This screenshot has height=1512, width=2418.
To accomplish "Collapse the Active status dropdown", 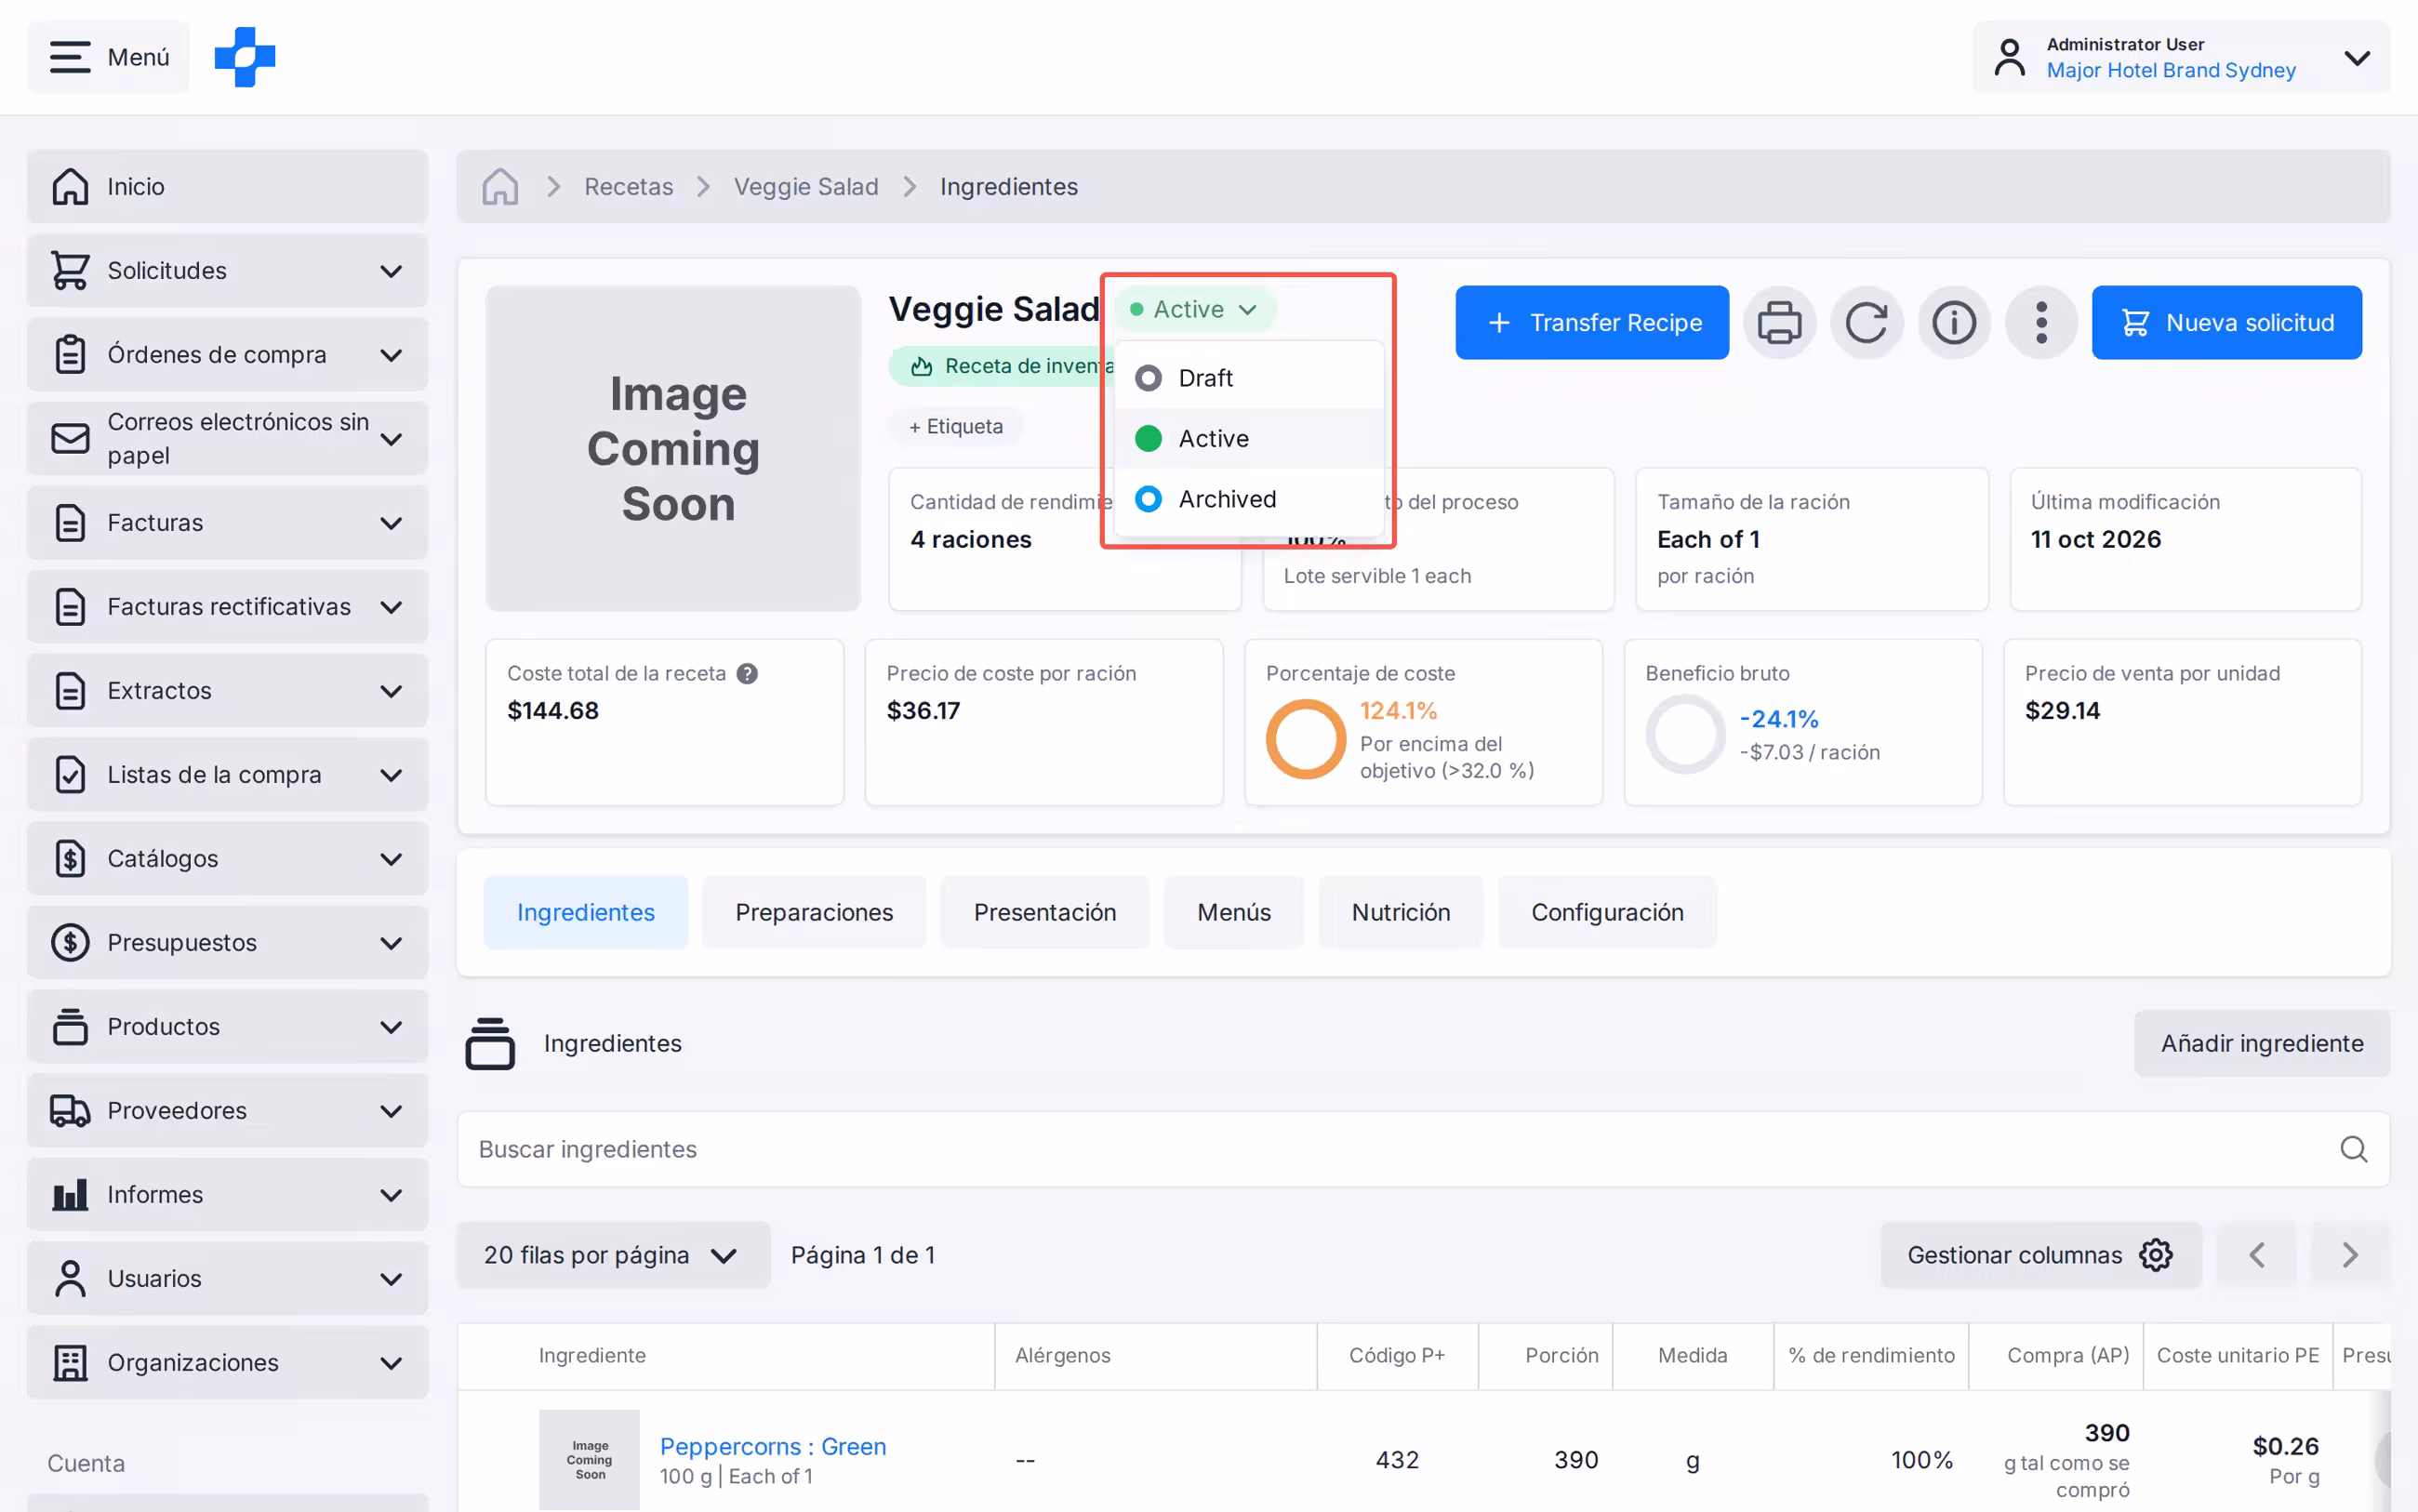I will point(1194,309).
